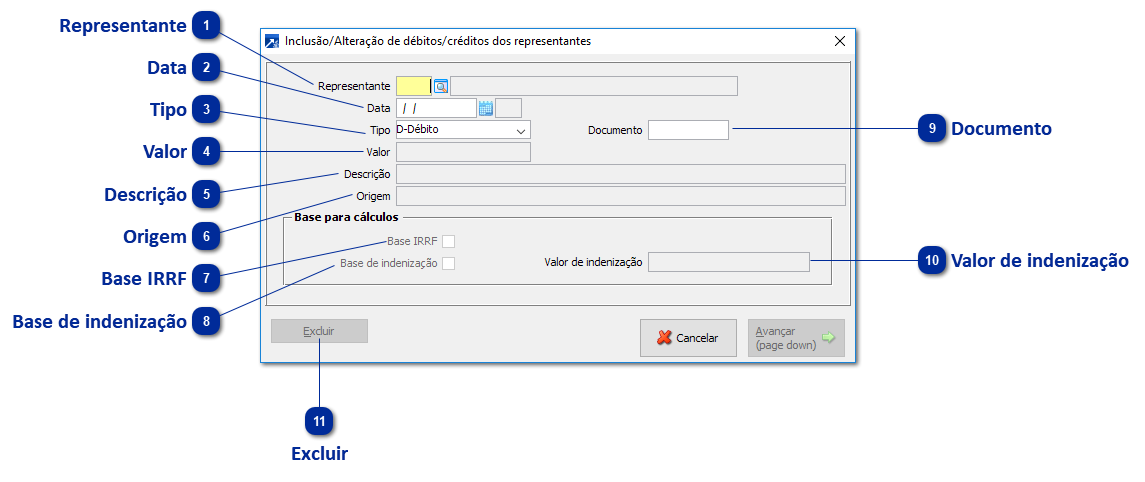Click the Cancelar button
The image size is (1145, 482).
[688, 338]
